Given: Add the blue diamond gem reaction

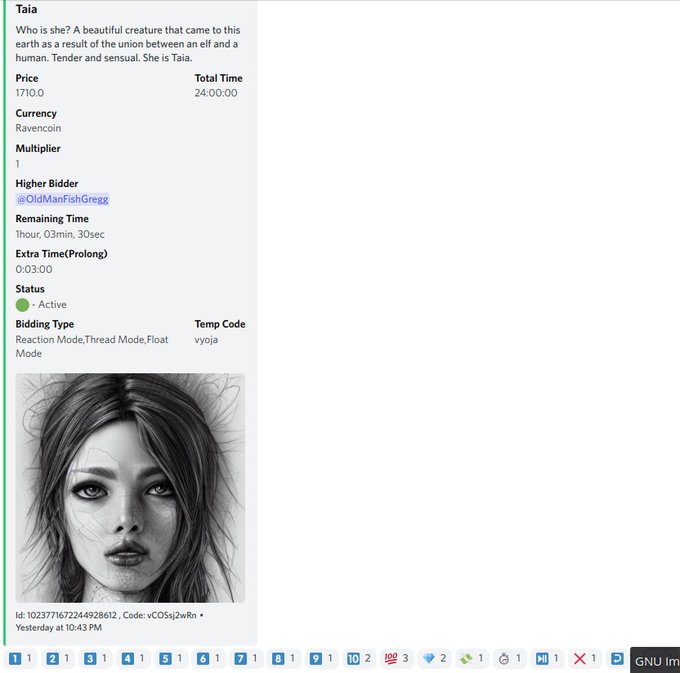Looking at the screenshot, I should coord(435,659).
